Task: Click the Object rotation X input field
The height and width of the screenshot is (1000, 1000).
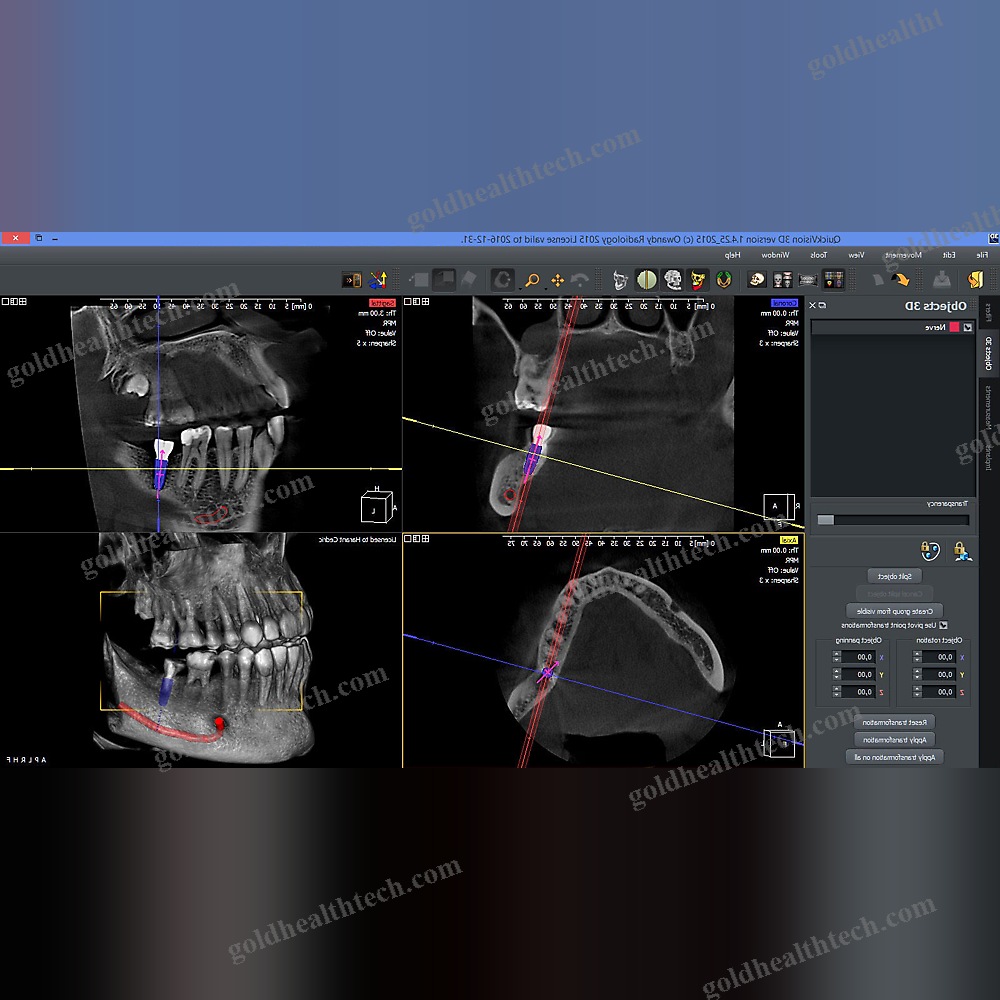Action: tap(939, 657)
